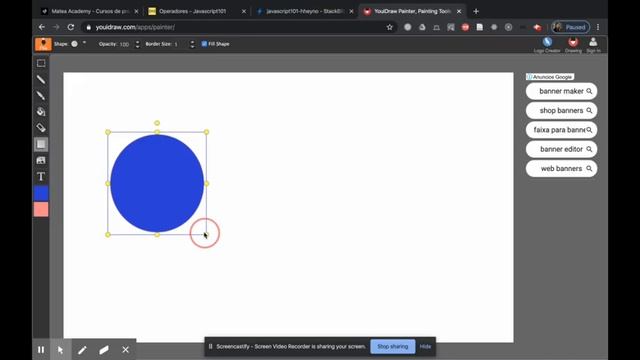Click the browser back arrow
This screenshot has width=640, height=360.
pos(42,27)
